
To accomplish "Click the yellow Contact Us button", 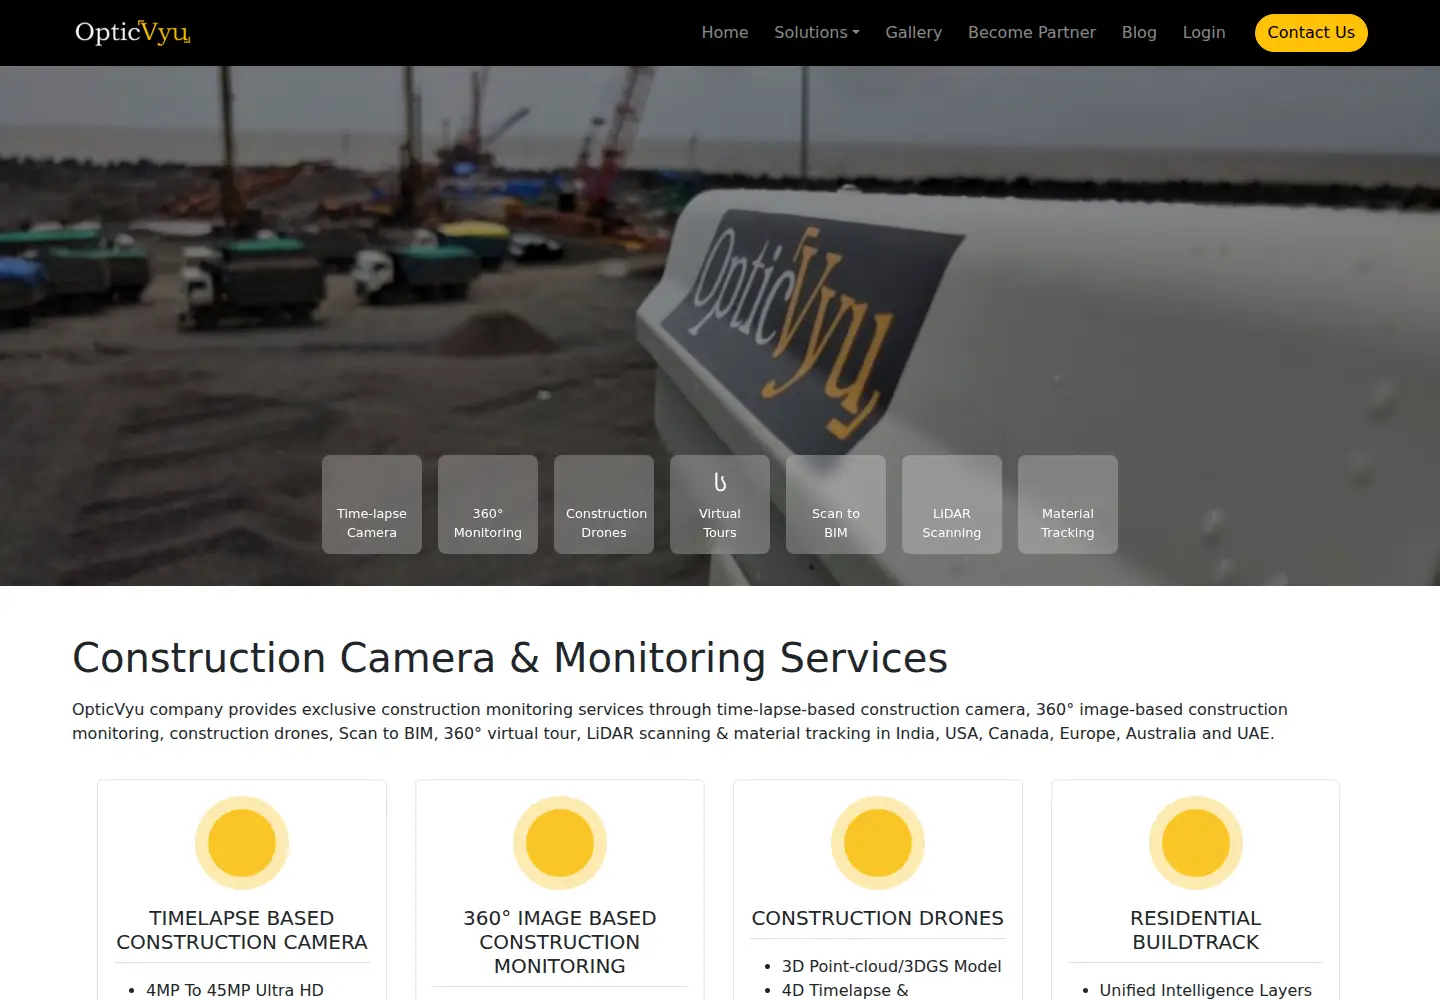I will click(1311, 32).
